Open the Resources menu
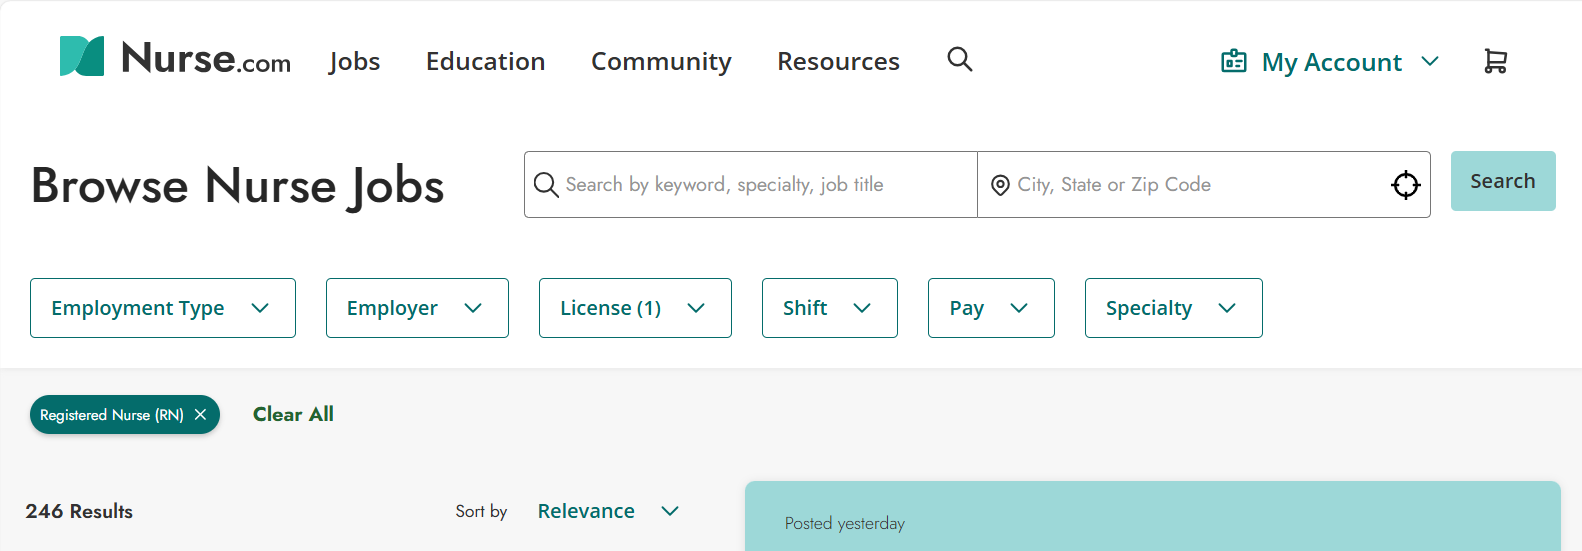This screenshot has height=551, width=1582. (838, 61)
